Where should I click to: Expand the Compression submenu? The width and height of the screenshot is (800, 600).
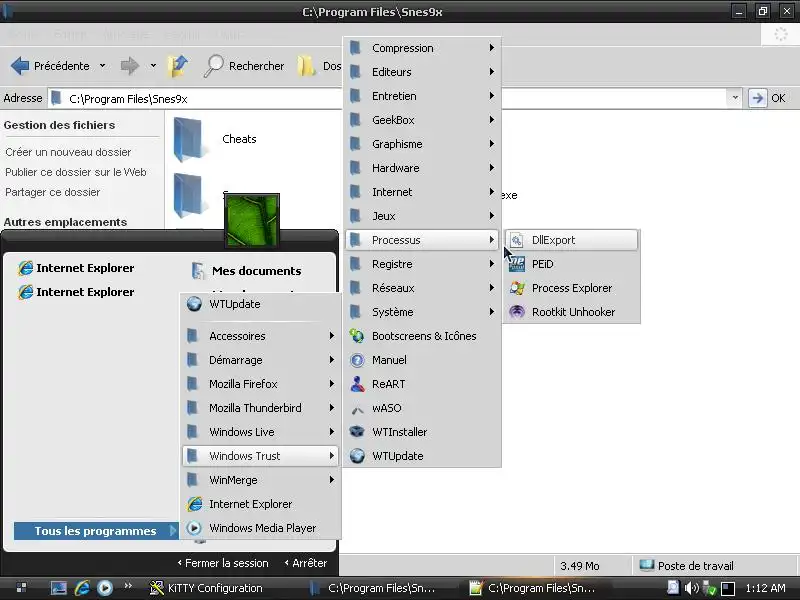click(422, 48)
